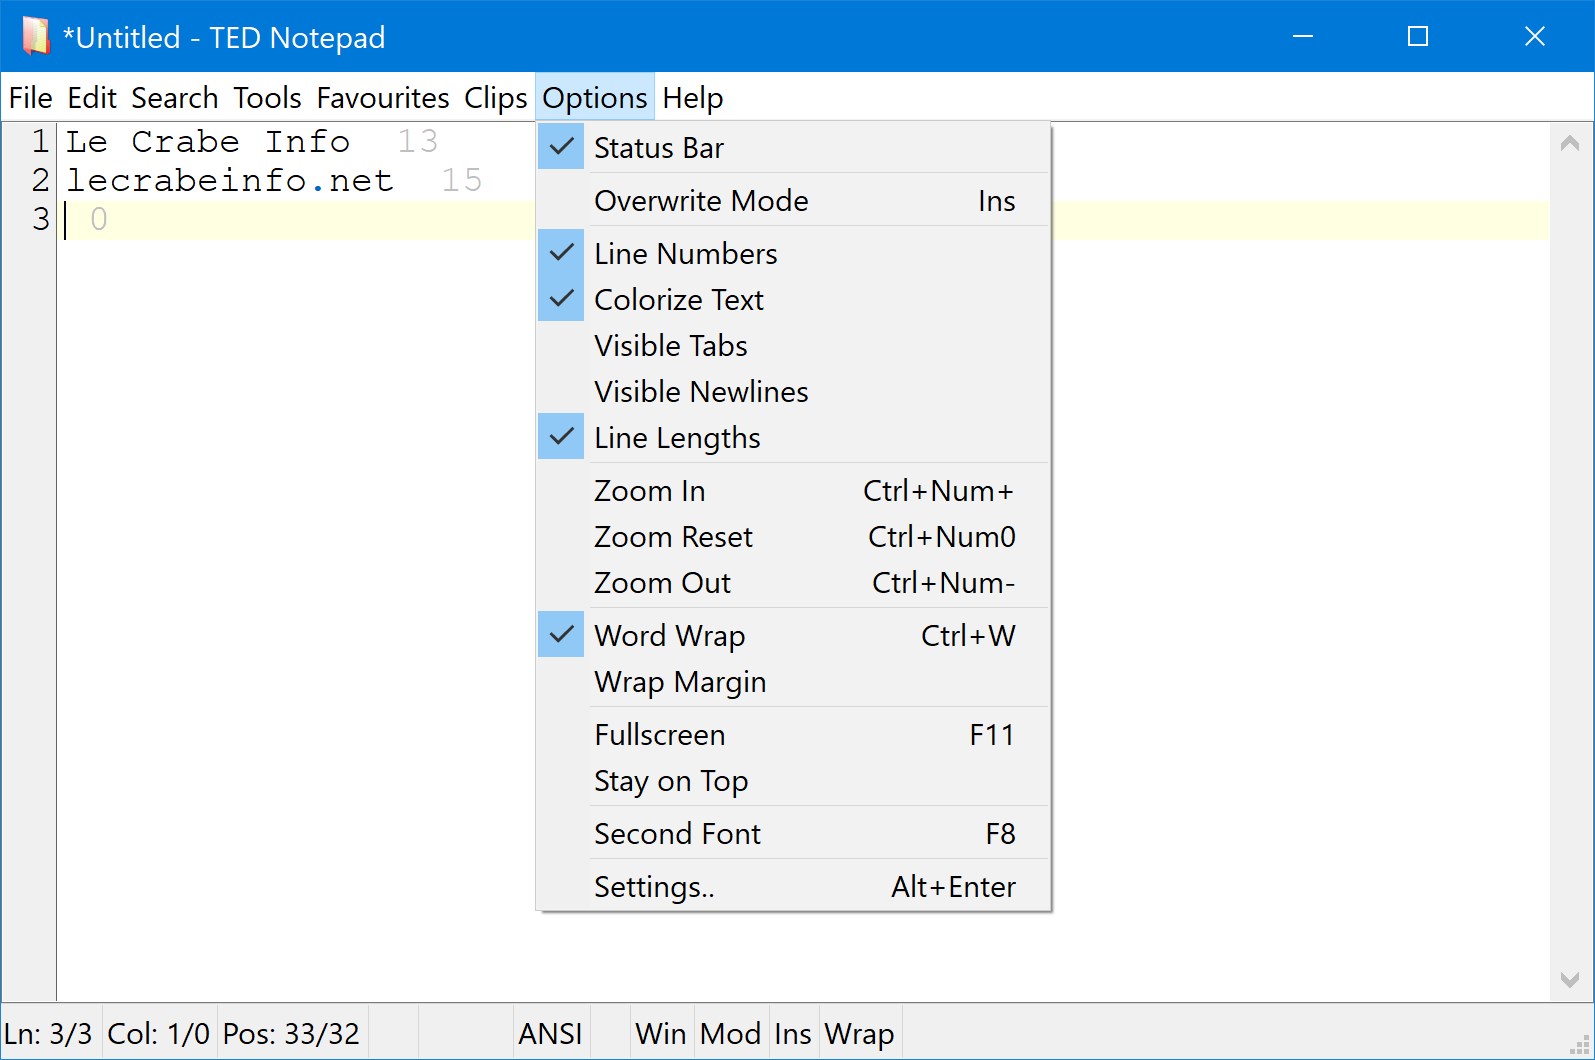Click the Pos: 33/32 status field
This screenshot has height=1060, width=1595.
pyautogui.click(x=292, y=1034)
